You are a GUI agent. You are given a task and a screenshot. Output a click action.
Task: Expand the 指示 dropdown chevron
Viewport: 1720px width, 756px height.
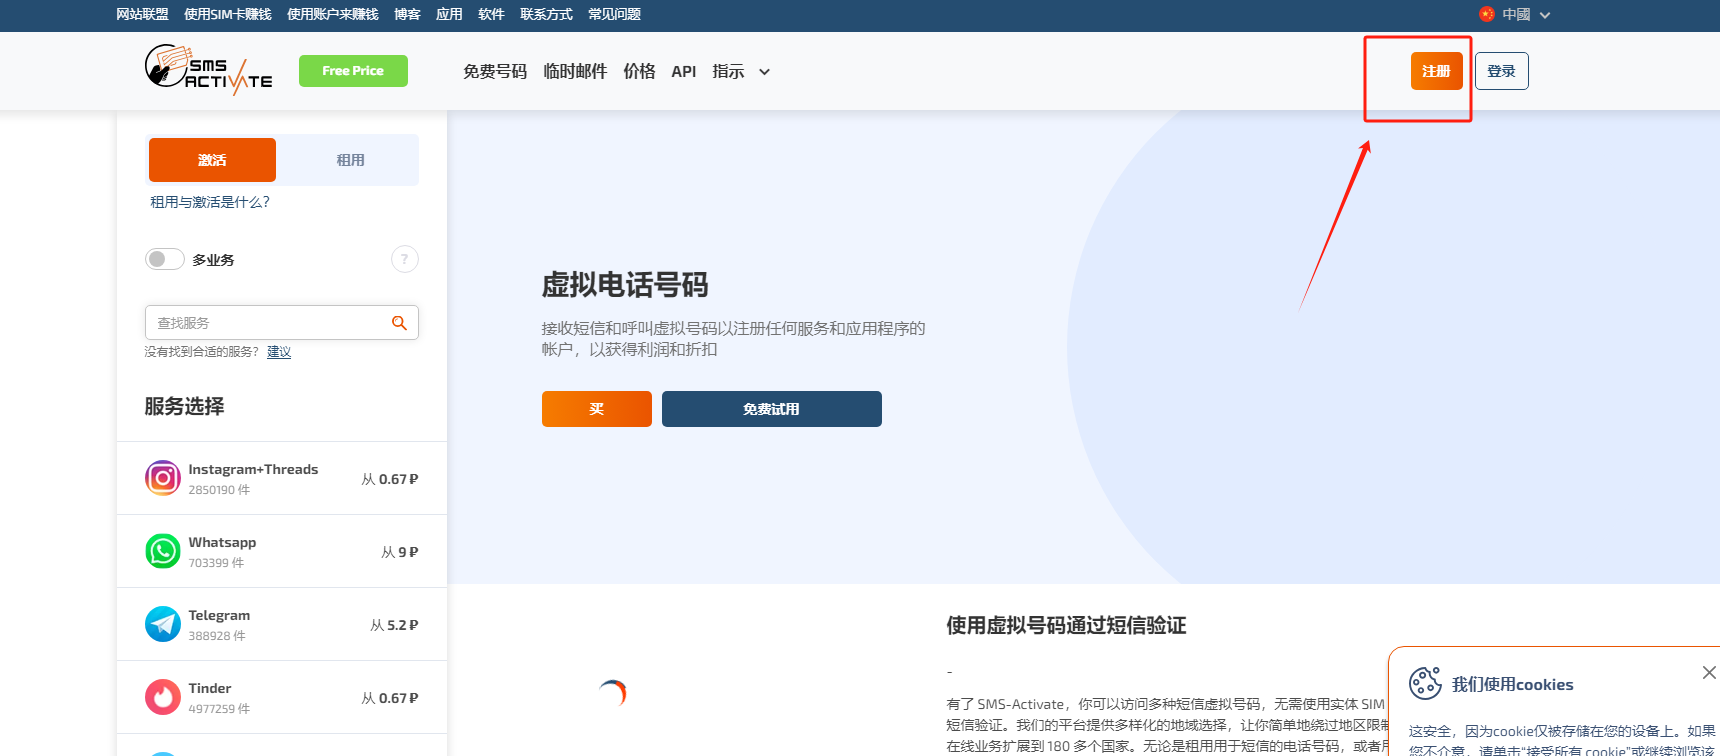click(764, 72)
